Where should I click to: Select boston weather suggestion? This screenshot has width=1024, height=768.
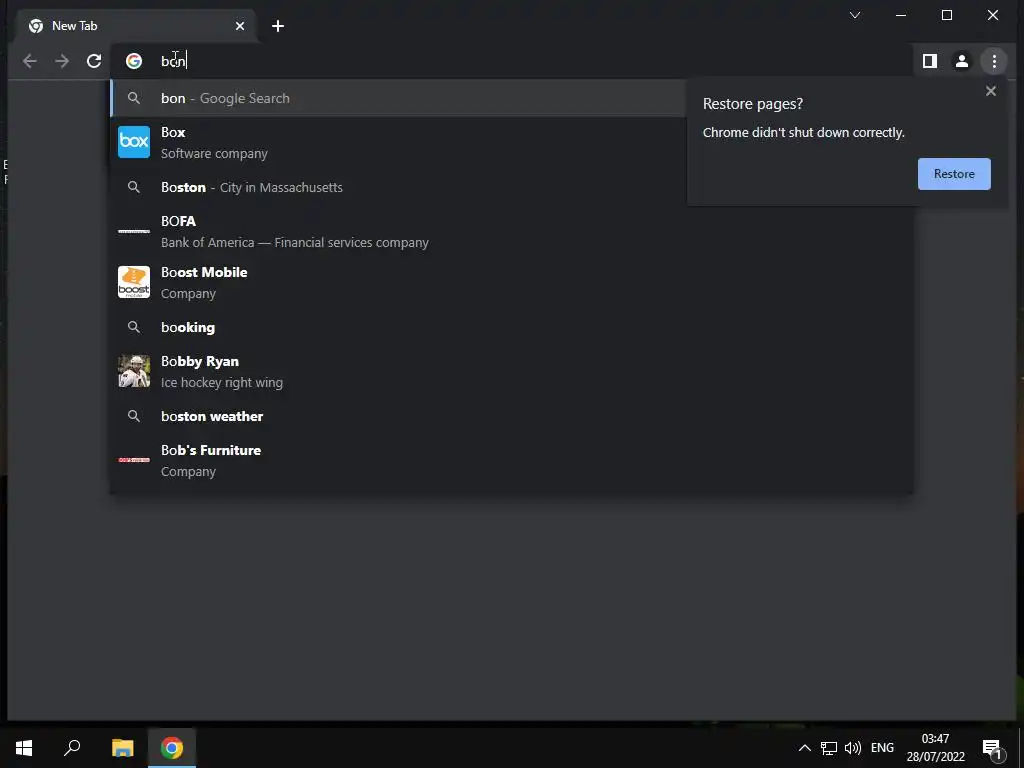[x=511, y=416]
